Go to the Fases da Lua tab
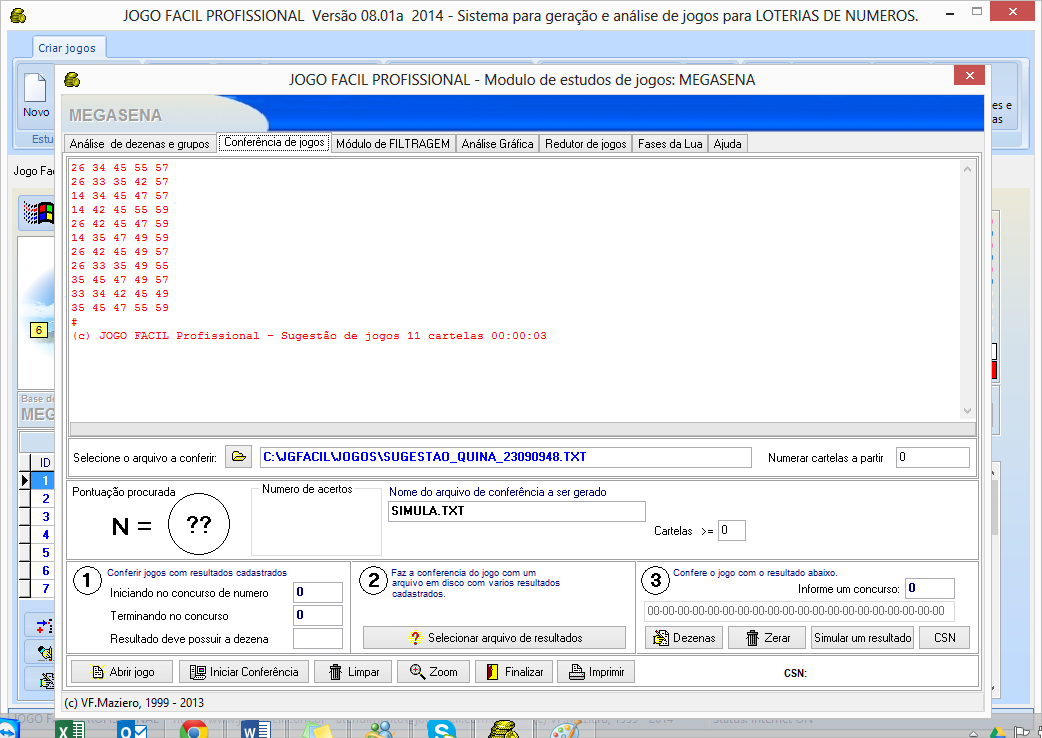The image size is (1042, 738). coord(670,144)
